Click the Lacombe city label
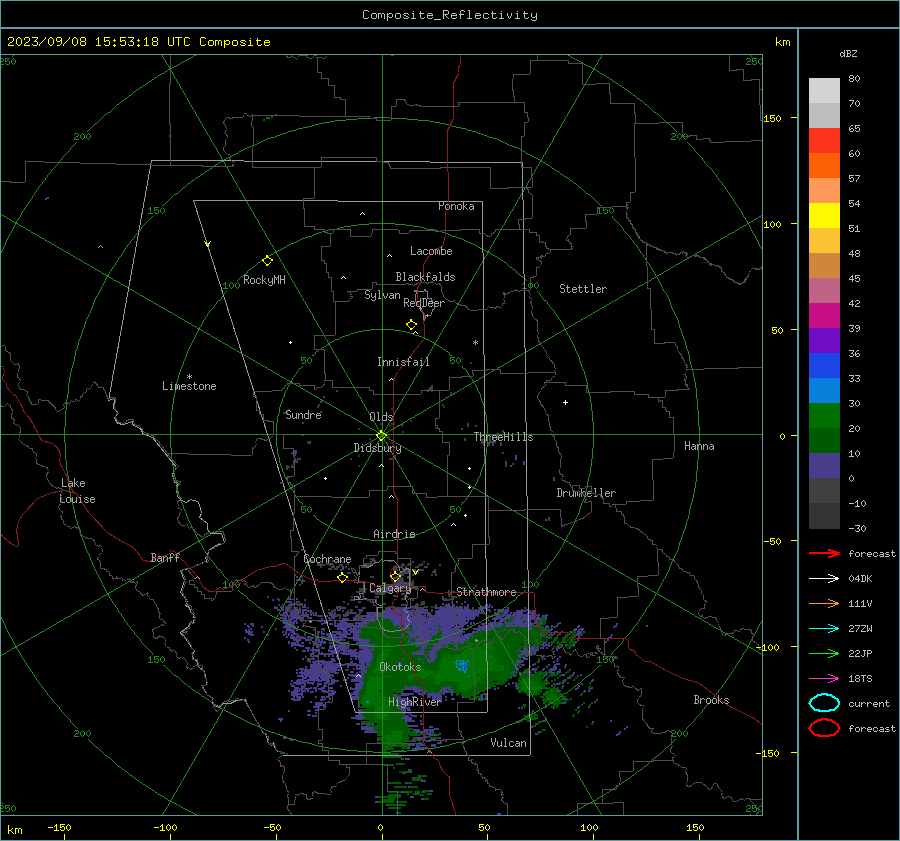This screenshot has width=900, height=841. 431,251
